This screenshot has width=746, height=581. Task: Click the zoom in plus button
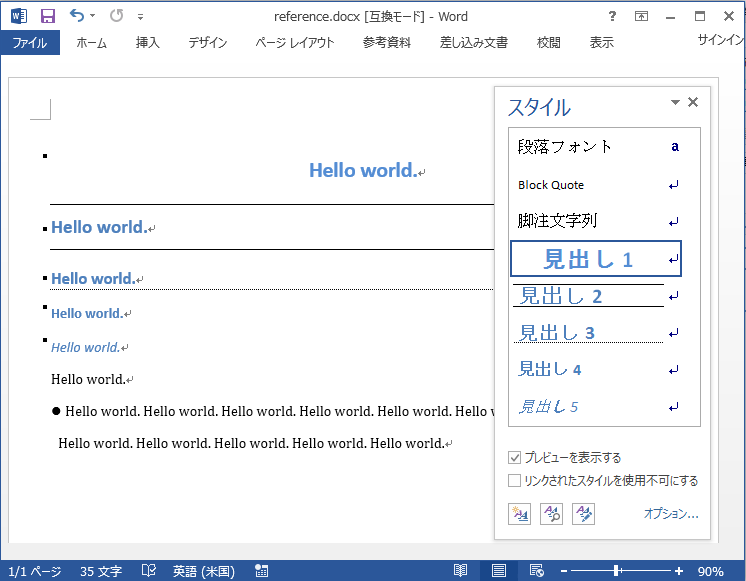coord(679,571)
